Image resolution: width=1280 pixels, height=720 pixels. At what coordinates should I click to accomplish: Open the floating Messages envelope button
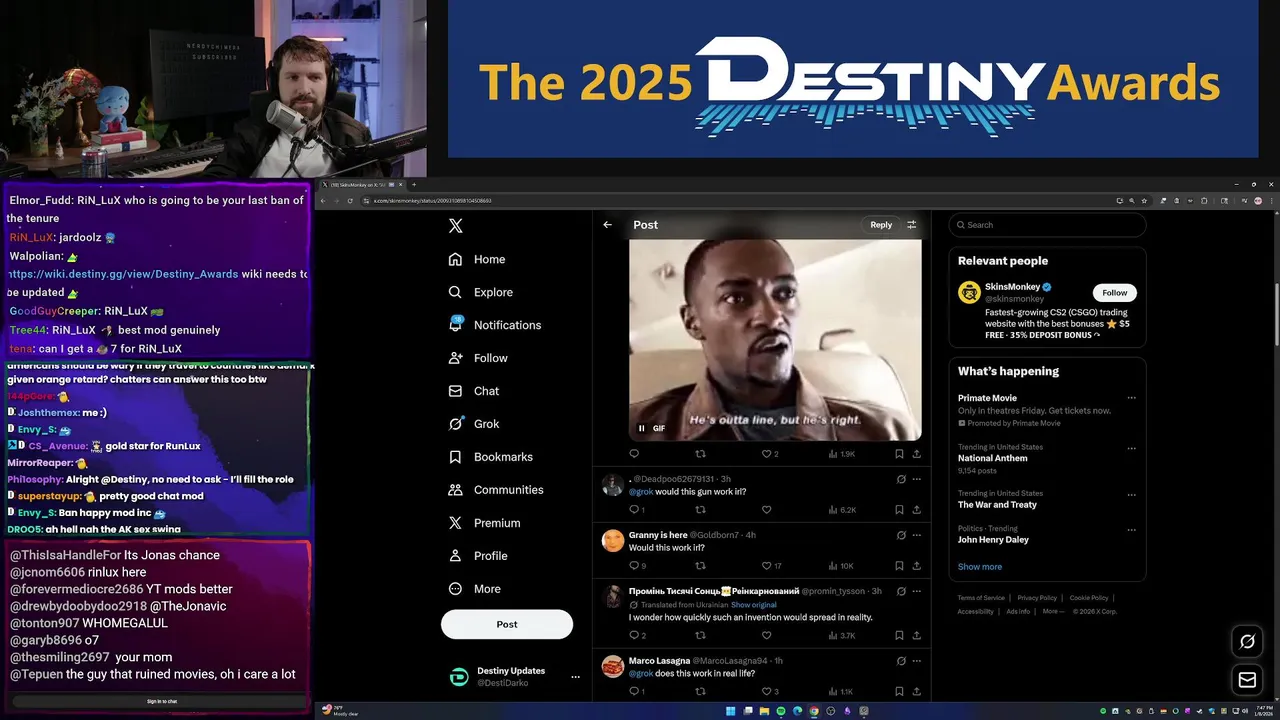pyautogui.click(x=1247, y=681)
